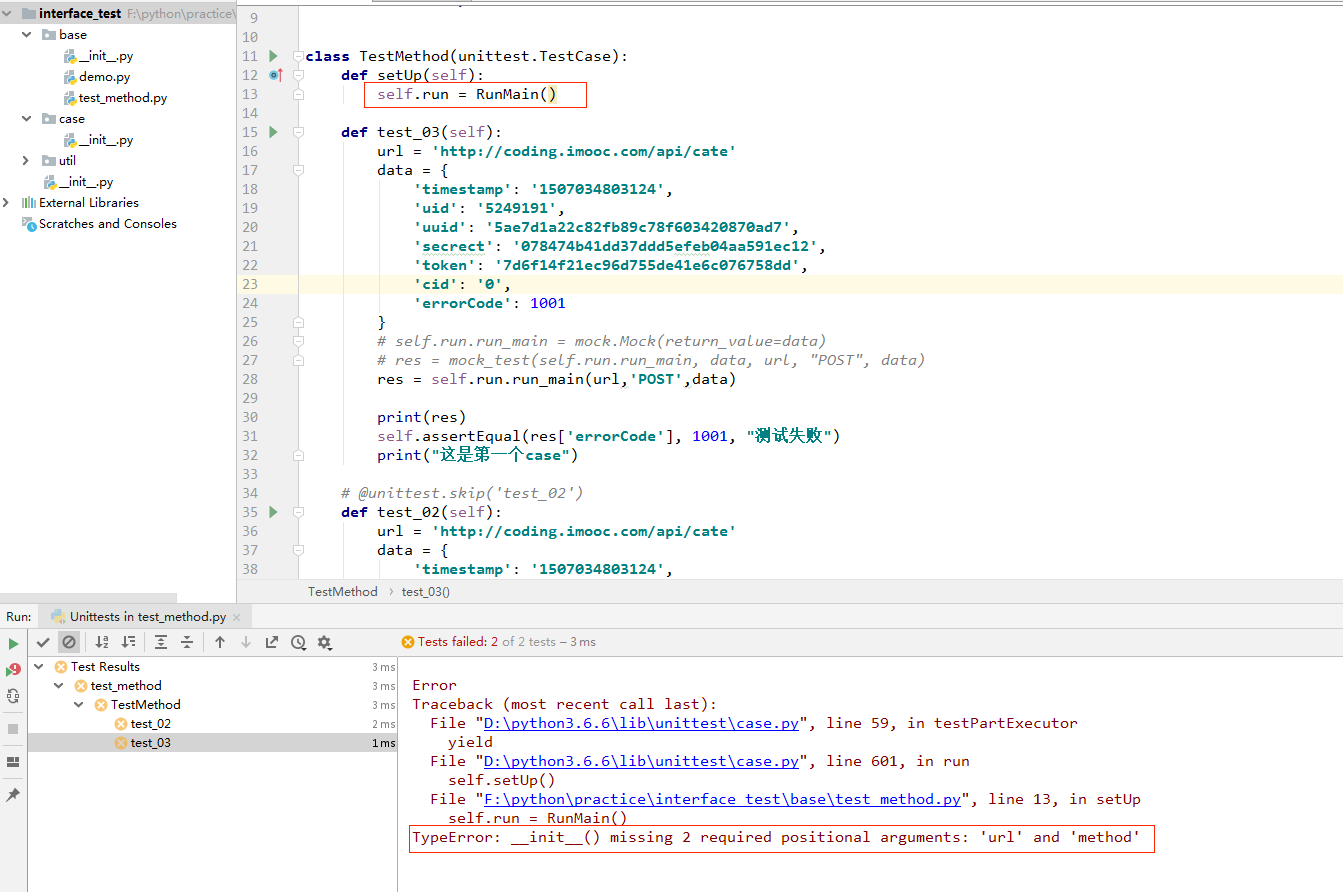
Task: Place cursor on self.run = RunMain() line 13
Action: (466, 95)
